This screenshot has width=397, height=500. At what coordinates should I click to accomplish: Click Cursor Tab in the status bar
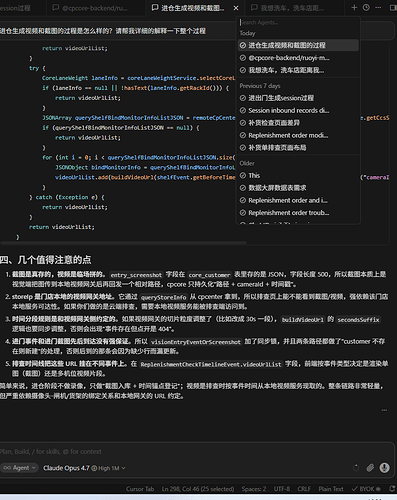point(140,489)
